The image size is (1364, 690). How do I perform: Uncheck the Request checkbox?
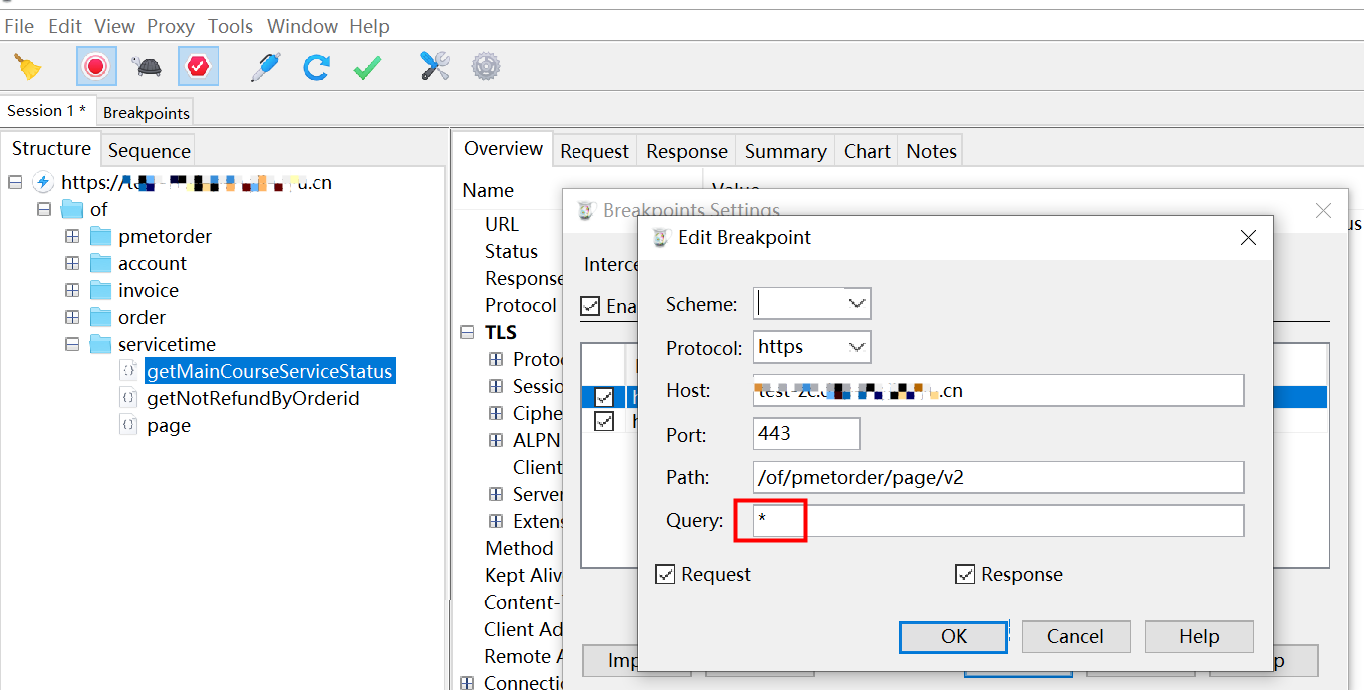pos(665,575)
